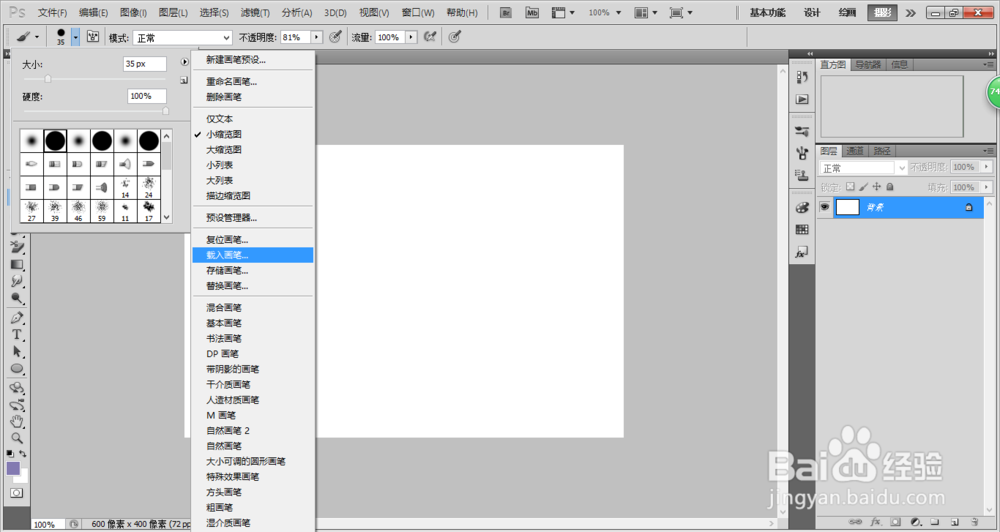Show more workspaces double-arrow button
Screen dimensions: 1000x532
tap(911, 13)
